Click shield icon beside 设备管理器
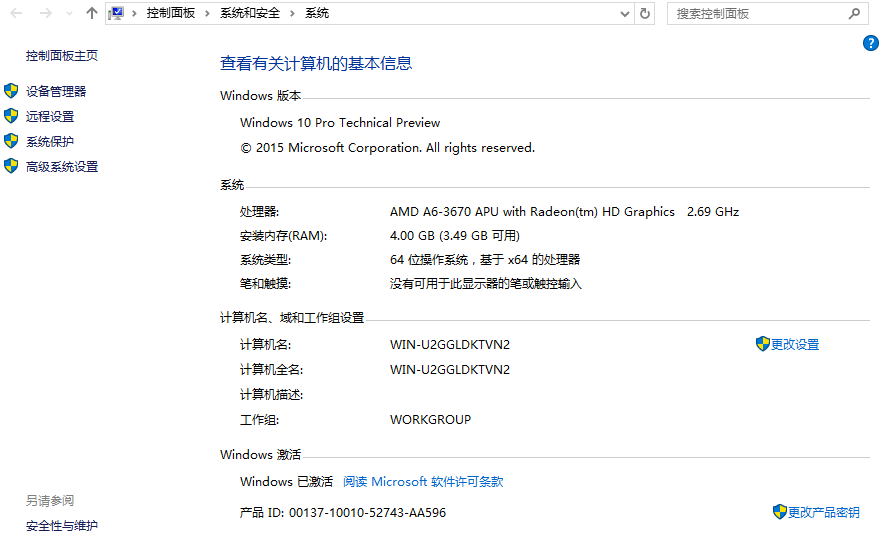The width and height of the screenshot is (879, 540). [11, 91]
